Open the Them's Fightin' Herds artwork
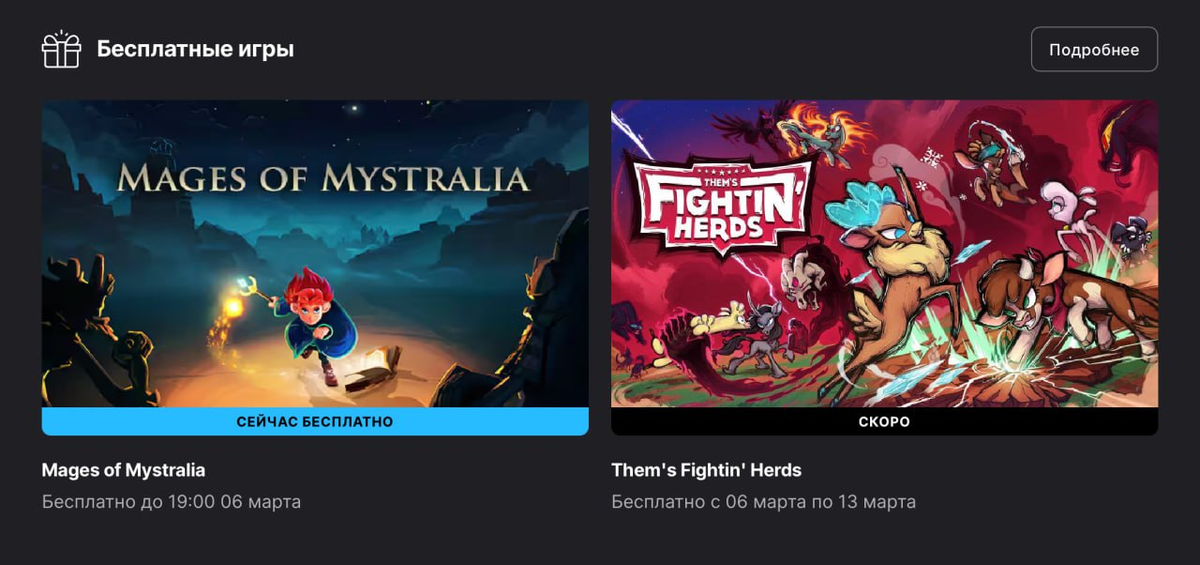This screenshot has width=1200, height=565. pyautogui.click(x=884, y=253)
